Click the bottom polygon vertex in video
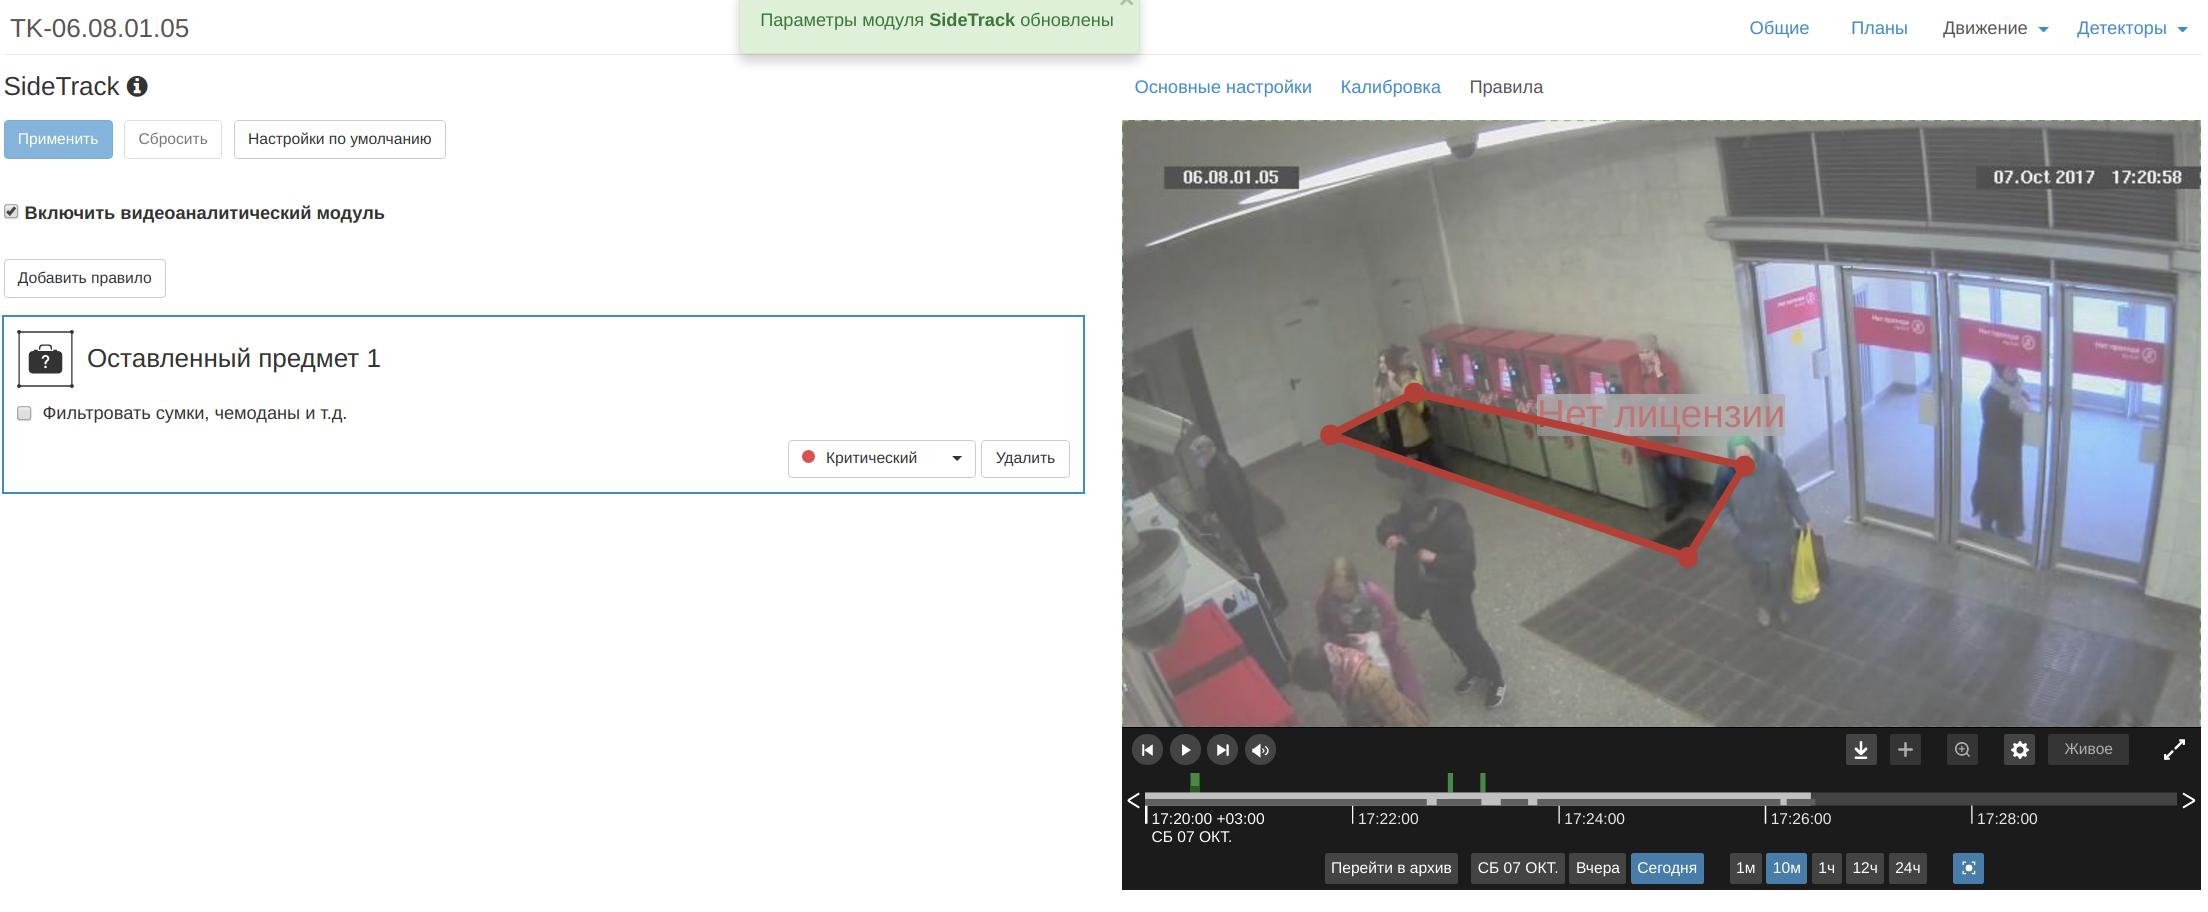2208x912 pixels. [1688, 558]
